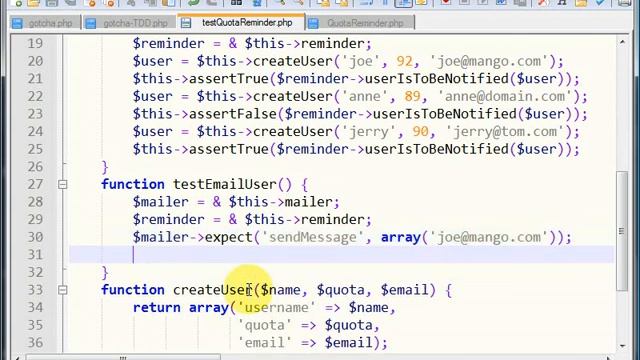Click the vertical scrollbar up arrow
The width and height of the screenshot is (640, 360).
pos(622,42)
